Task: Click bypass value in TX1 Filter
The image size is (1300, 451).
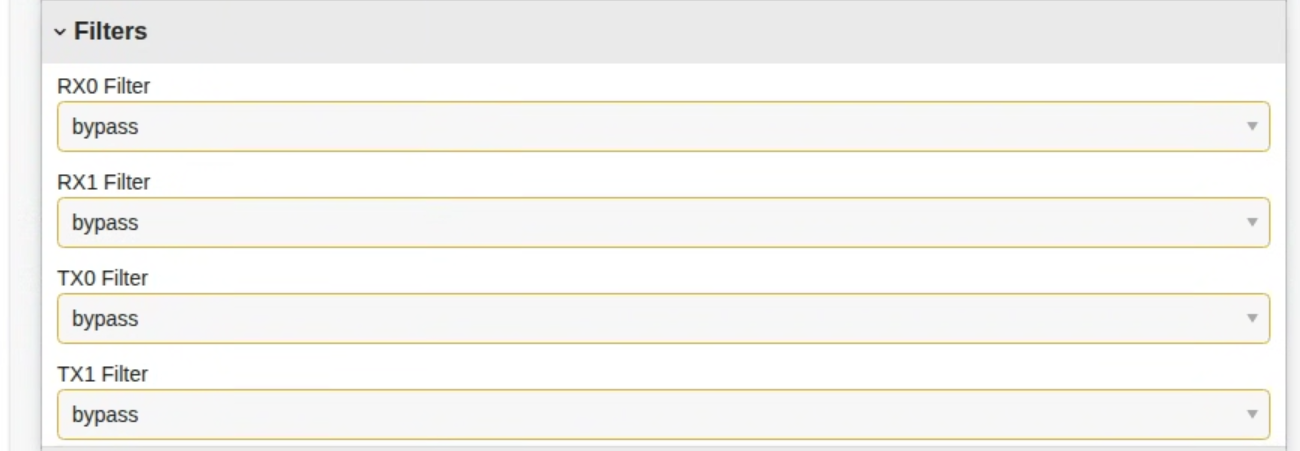Action: (105, 415)
